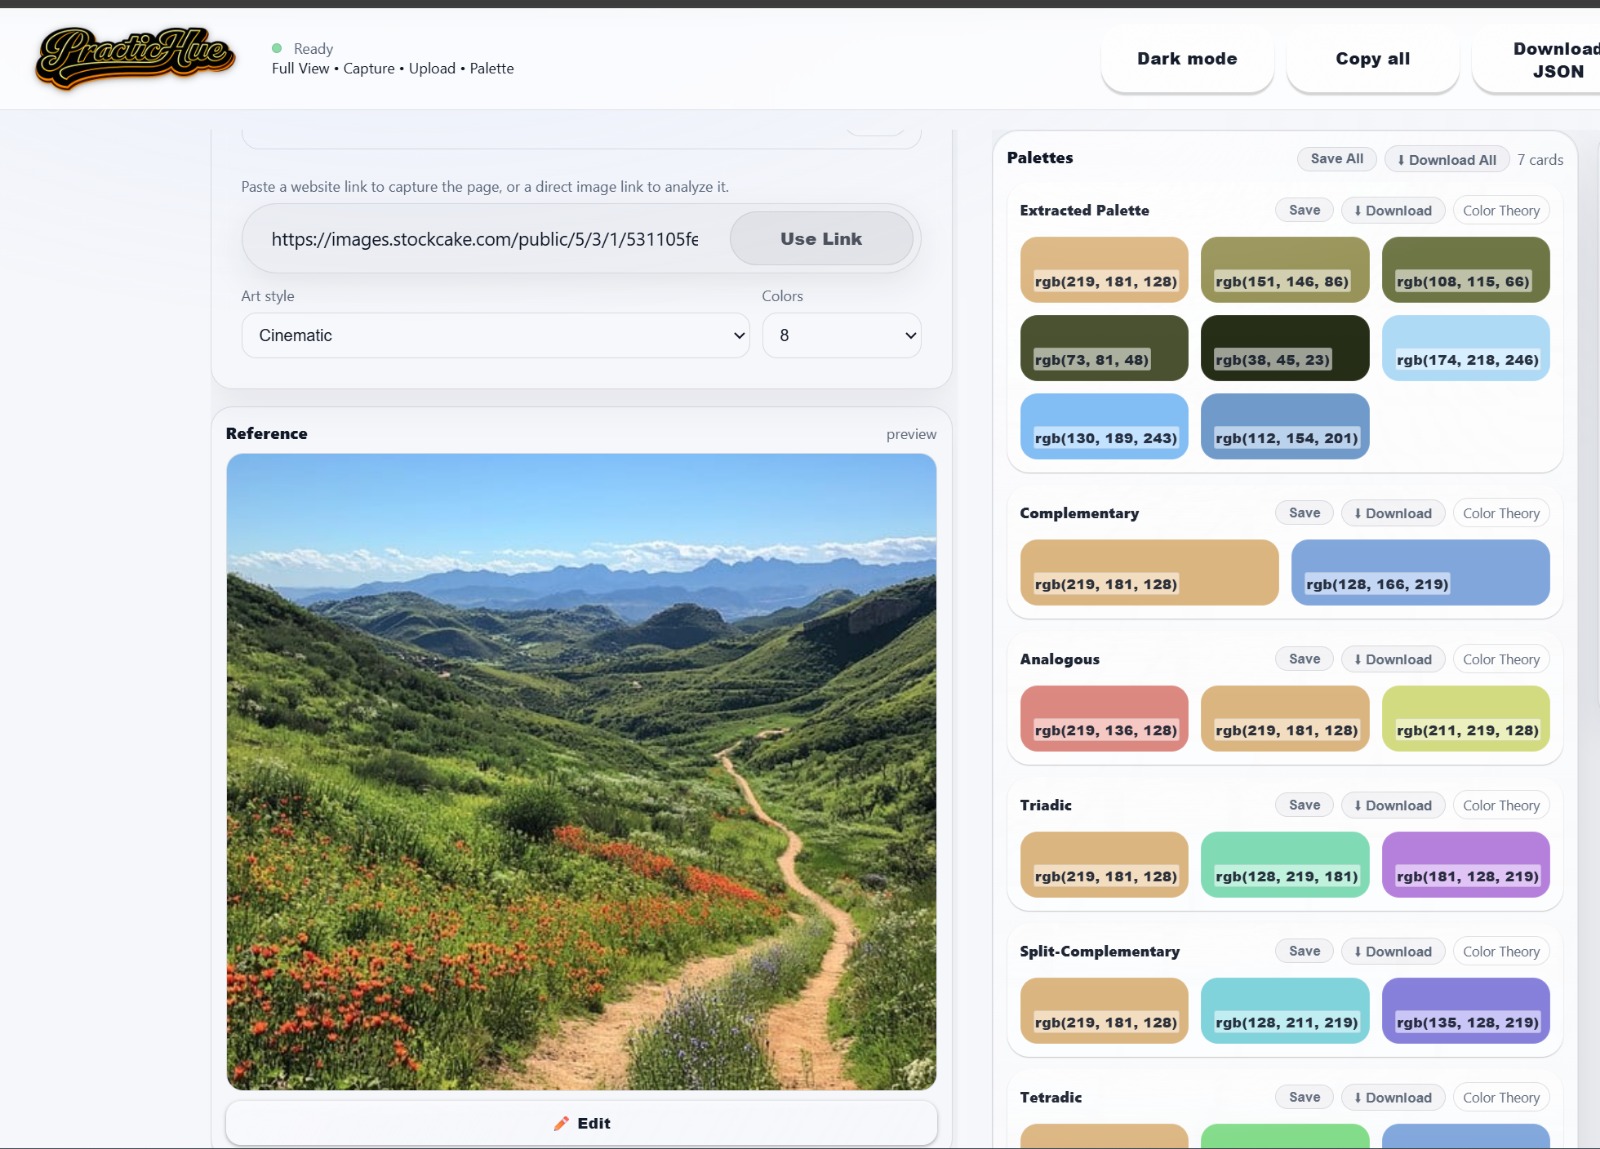
Task: Select the rgb(174, 218, 246) light blue swatch
Action: (x=1465, y=348)
